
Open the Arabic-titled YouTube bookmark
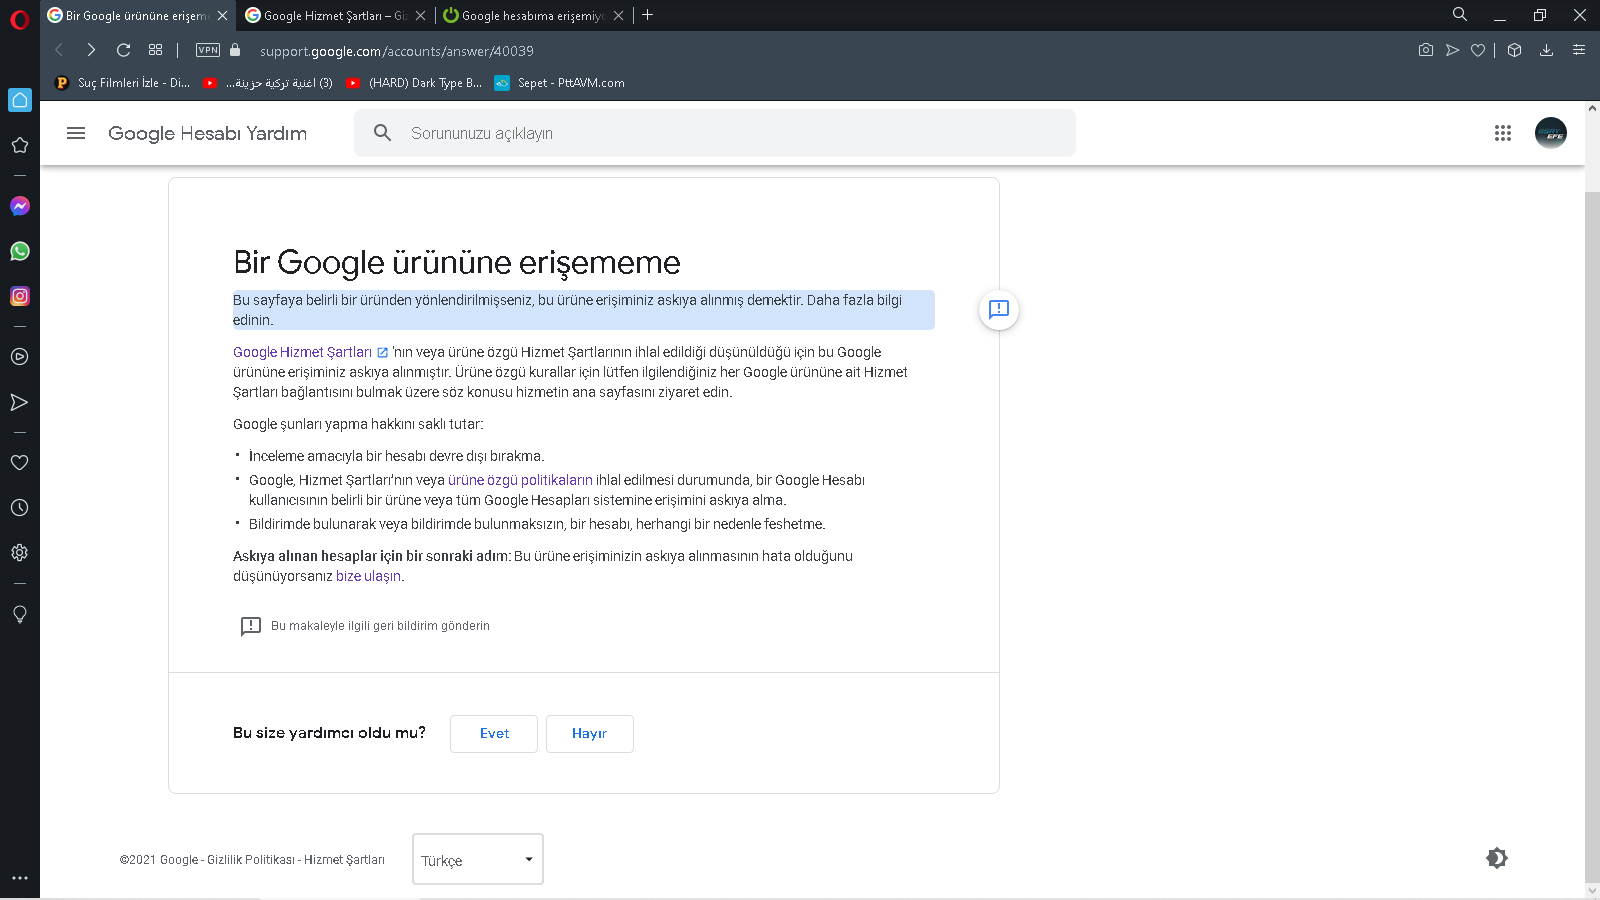(x=269, y=83)
